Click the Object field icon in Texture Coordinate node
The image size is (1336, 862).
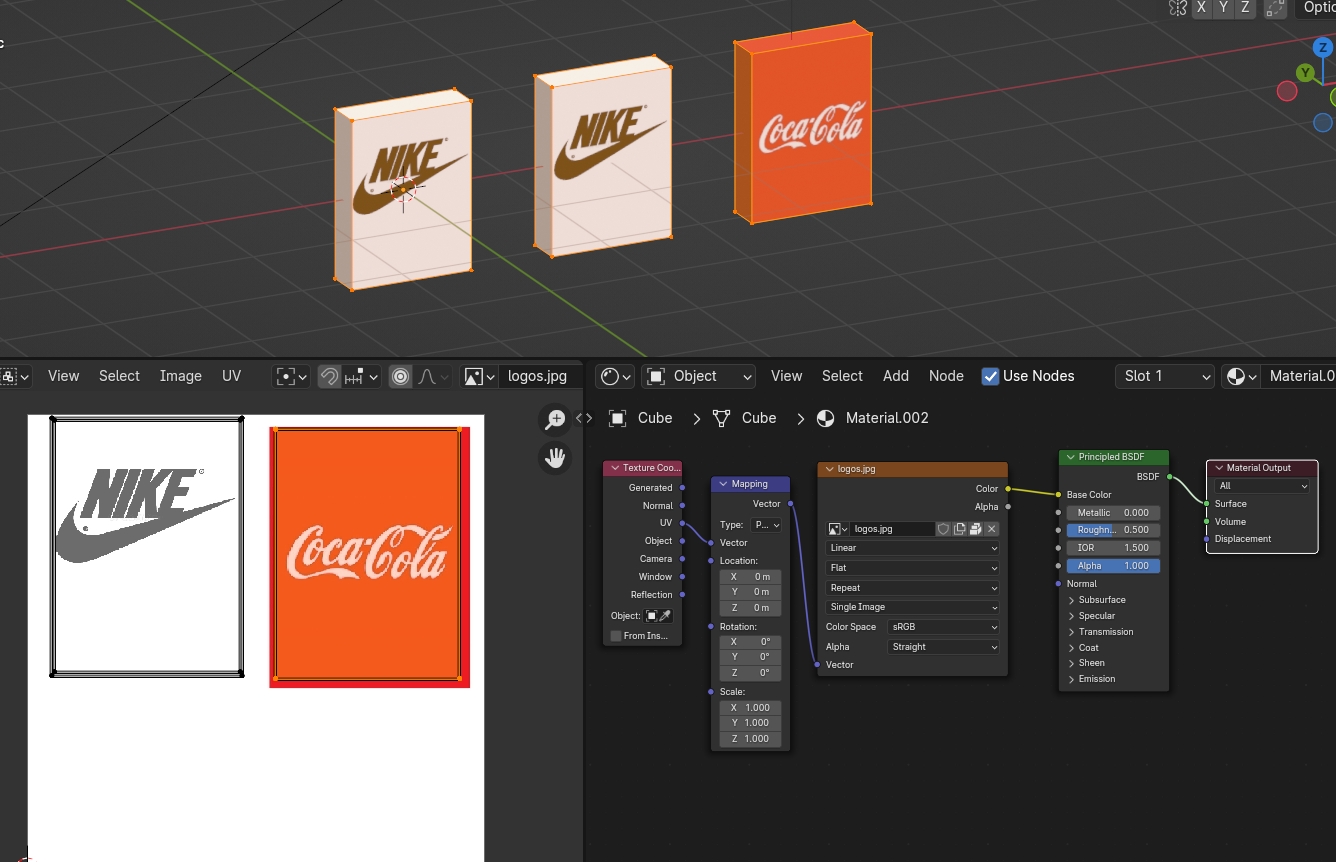pos(652,616)
